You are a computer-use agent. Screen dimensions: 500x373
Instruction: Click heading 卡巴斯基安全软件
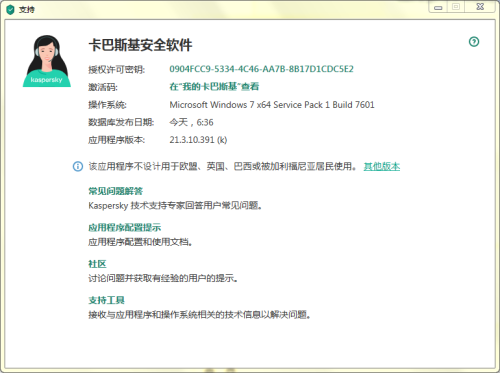[x=140, y=45]
